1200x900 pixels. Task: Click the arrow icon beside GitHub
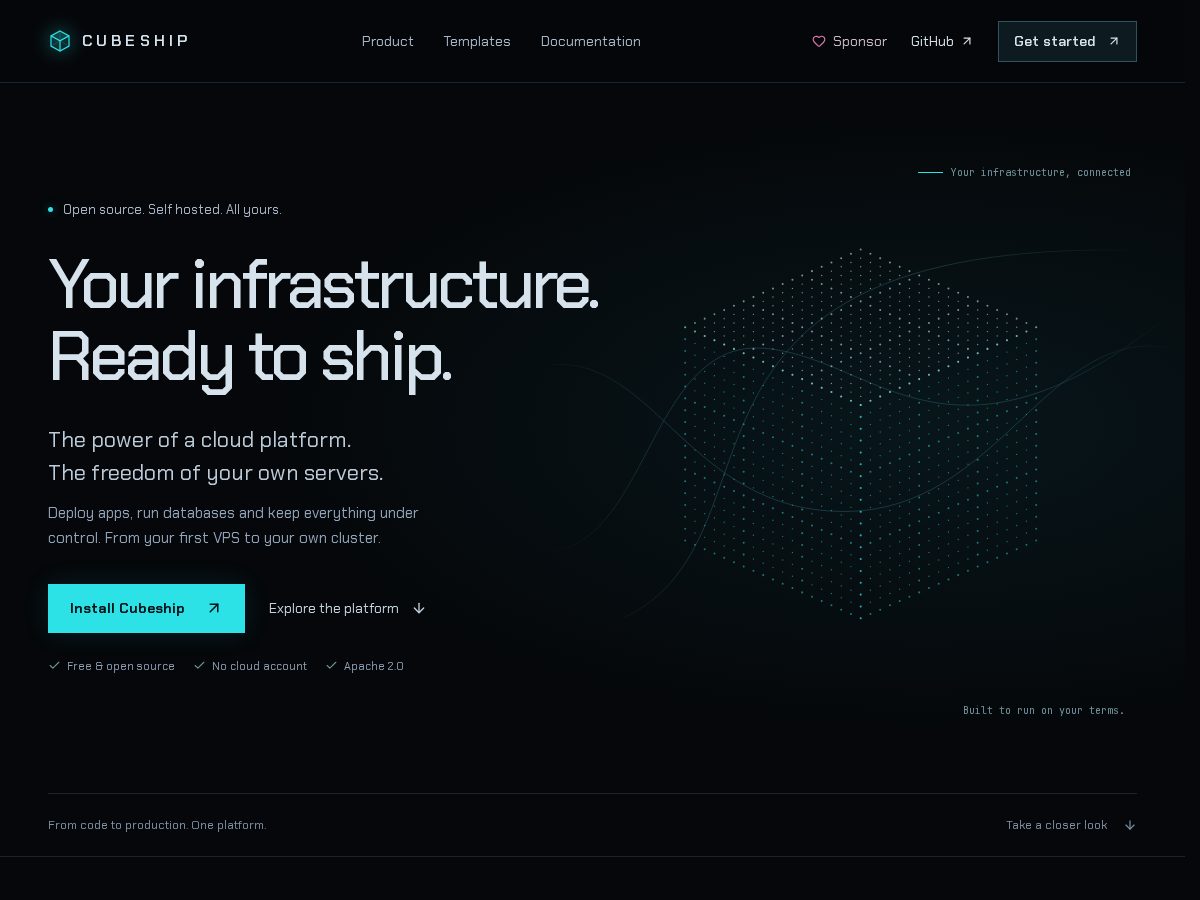click(x=967, y=41)
